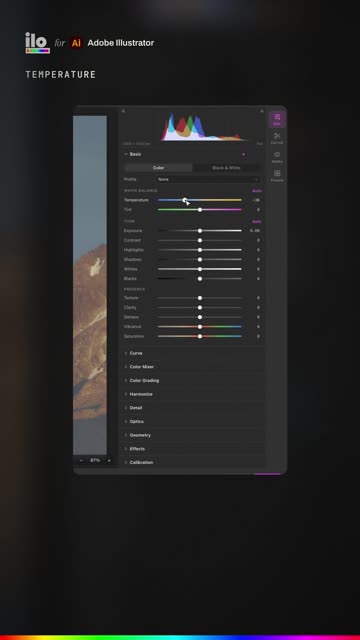The height and width of the screenshot is (640, 360).
Task: Click the mountain photo preview
Action: (90, 285)
